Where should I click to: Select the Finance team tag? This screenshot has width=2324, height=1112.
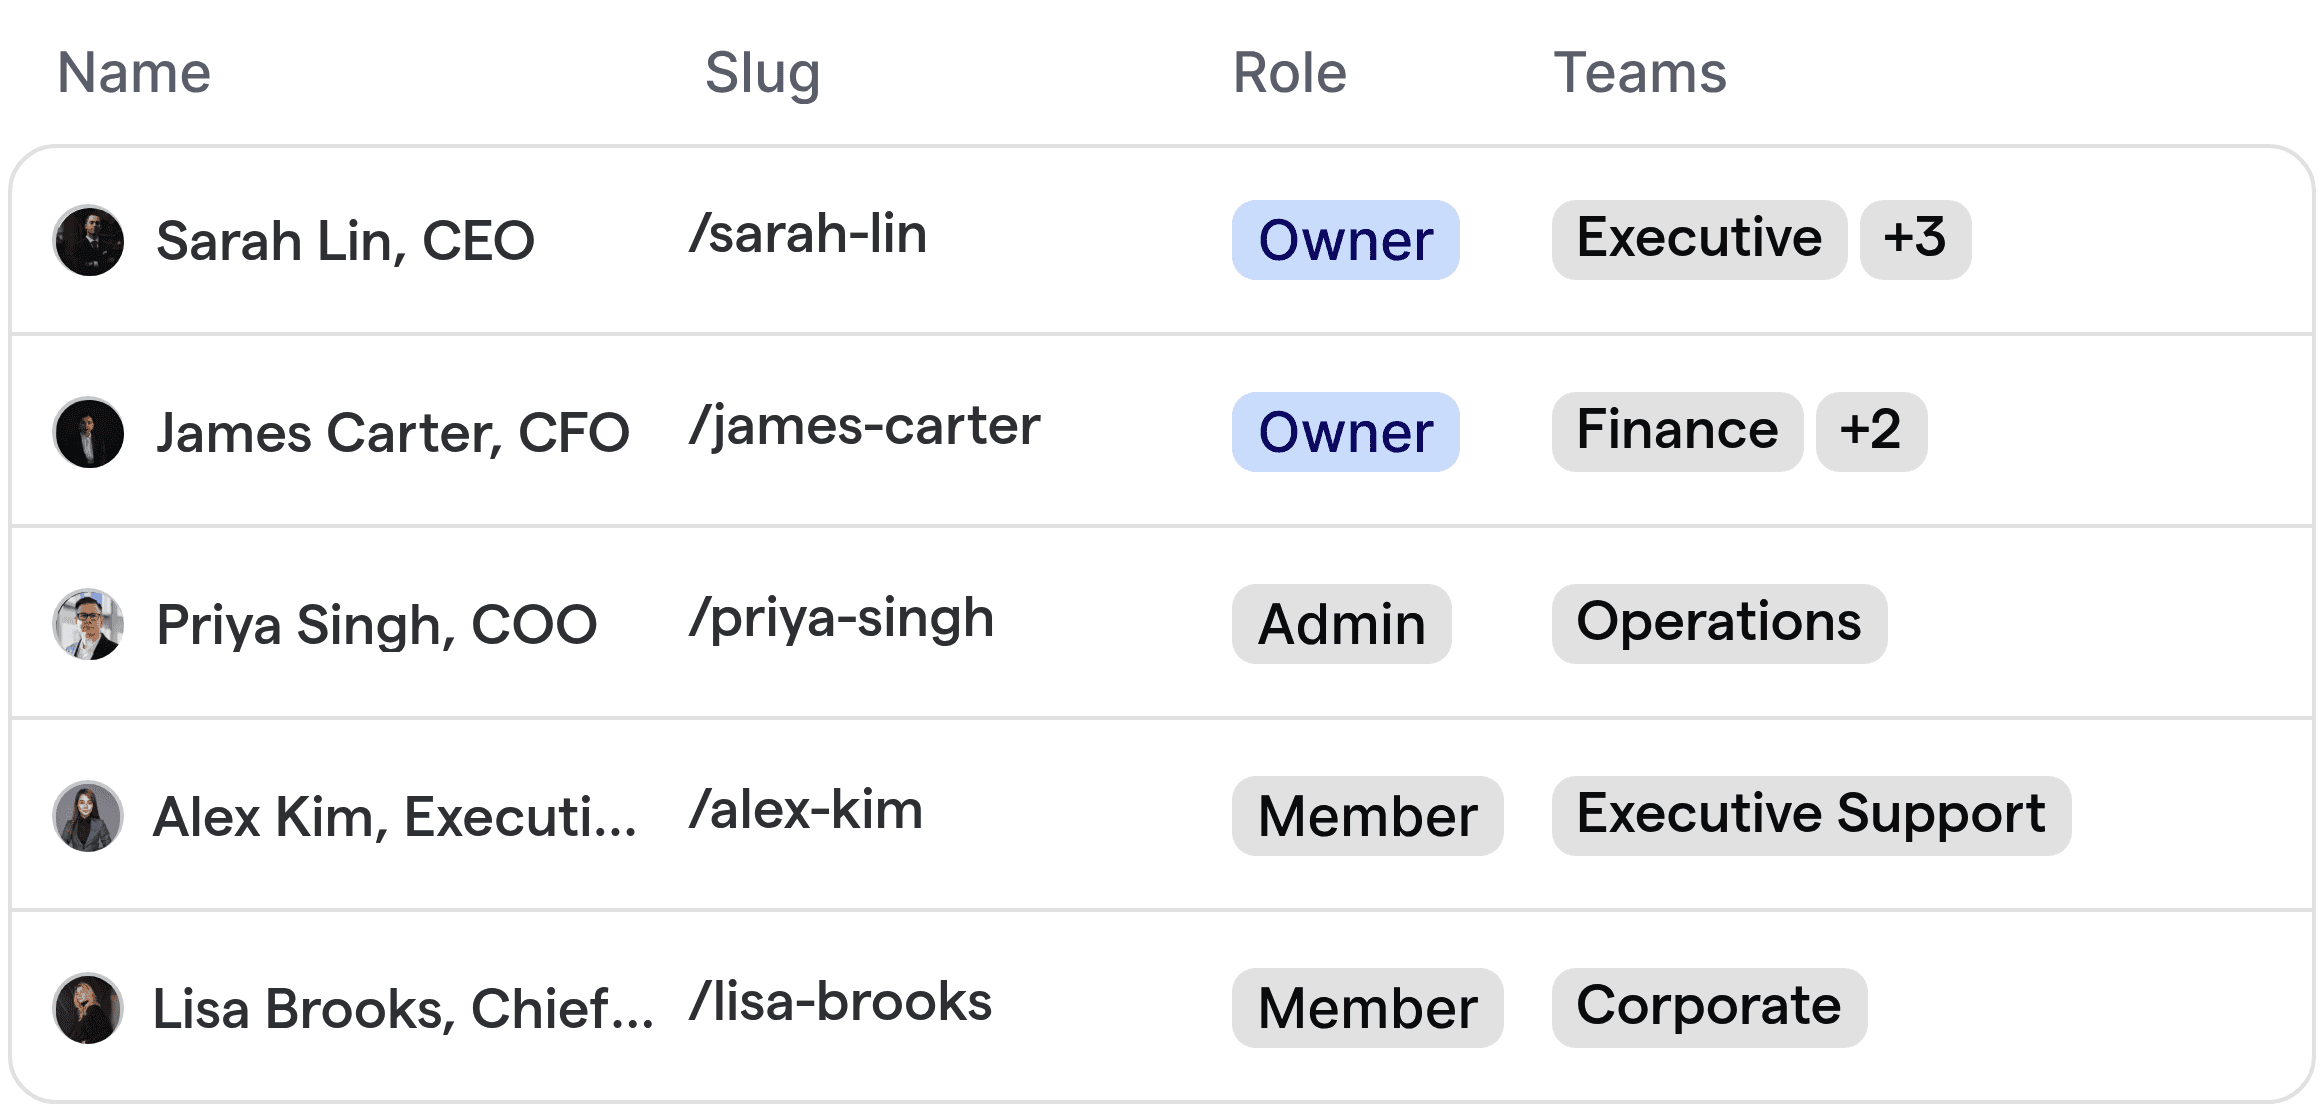coord(1677,432)
